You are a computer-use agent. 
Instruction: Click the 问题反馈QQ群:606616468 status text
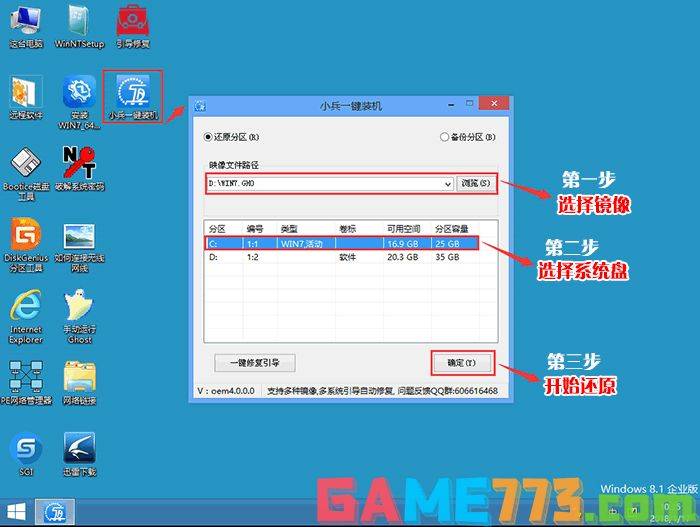pyautogui.click(x=447, y=391)
